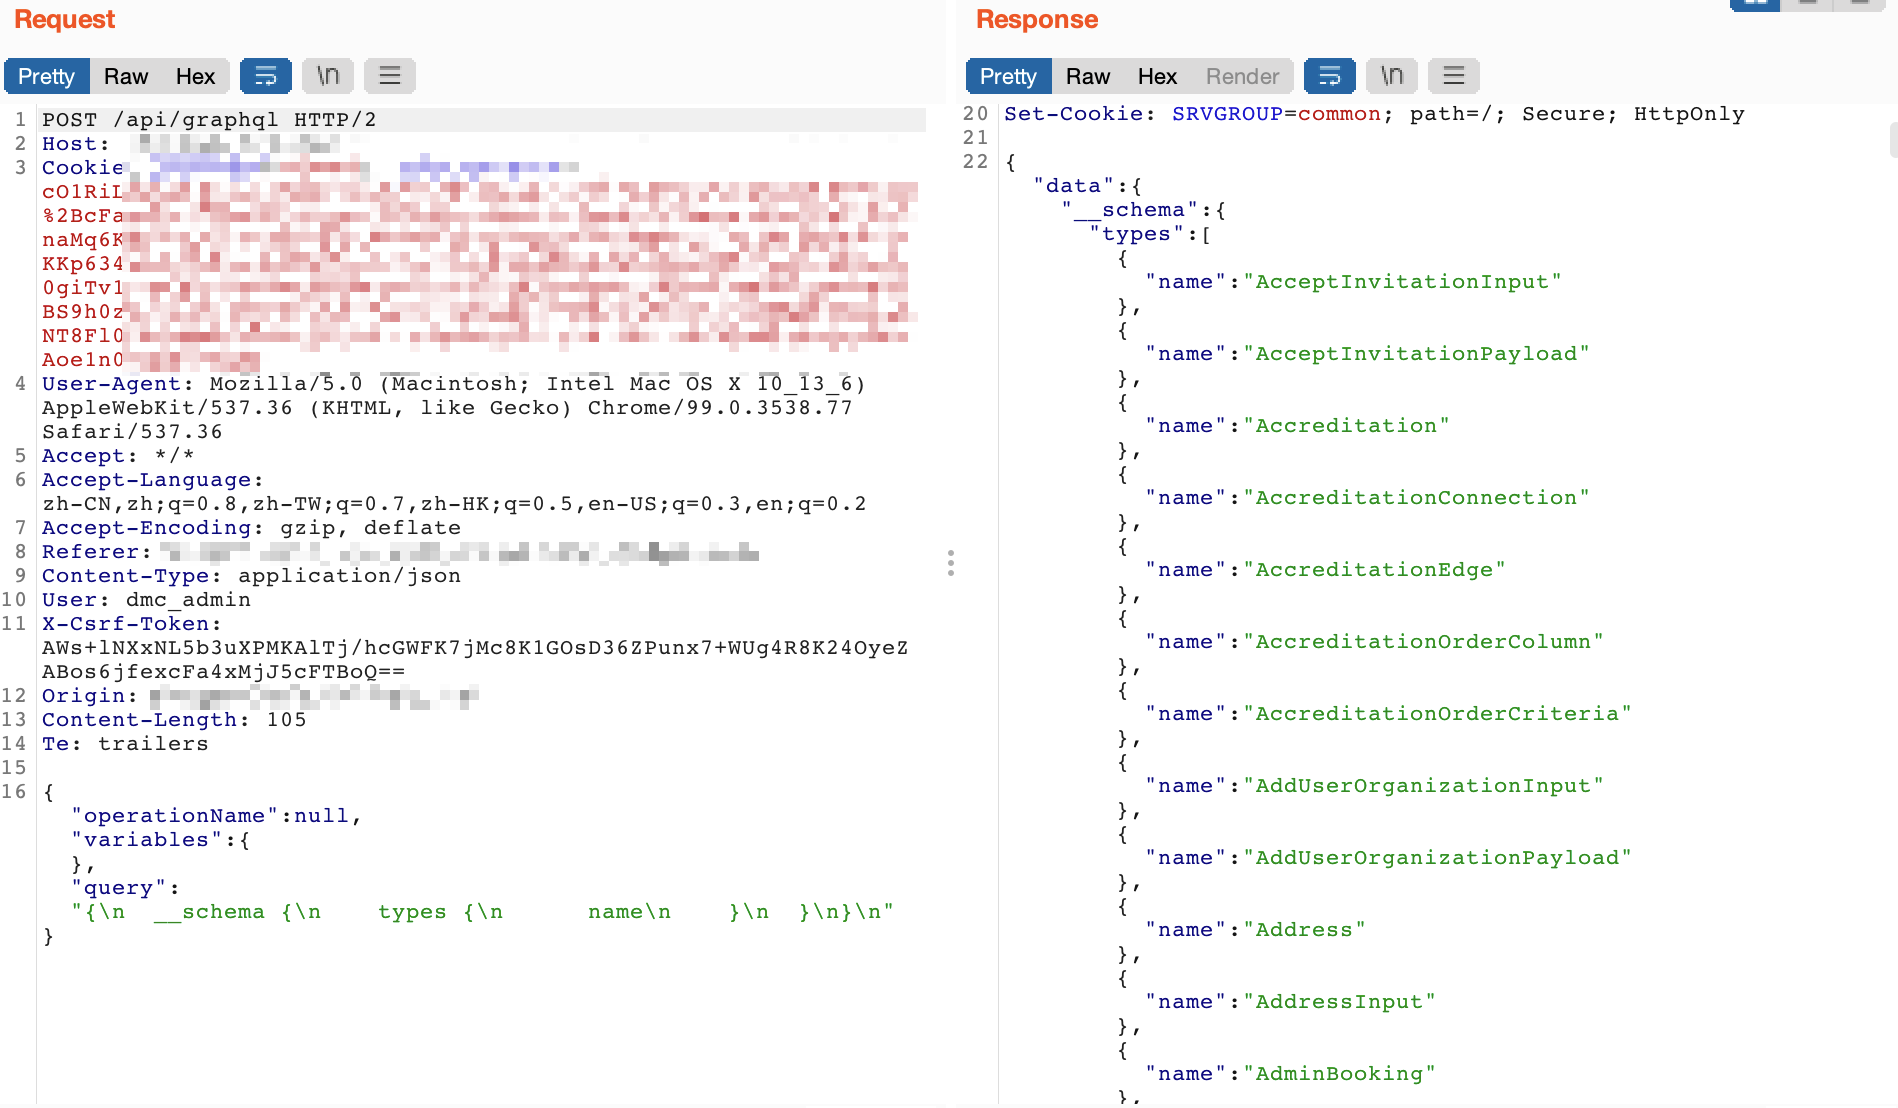
Task: Click the AcceptInvitationPayload type name
Action: click(1416, 354)
